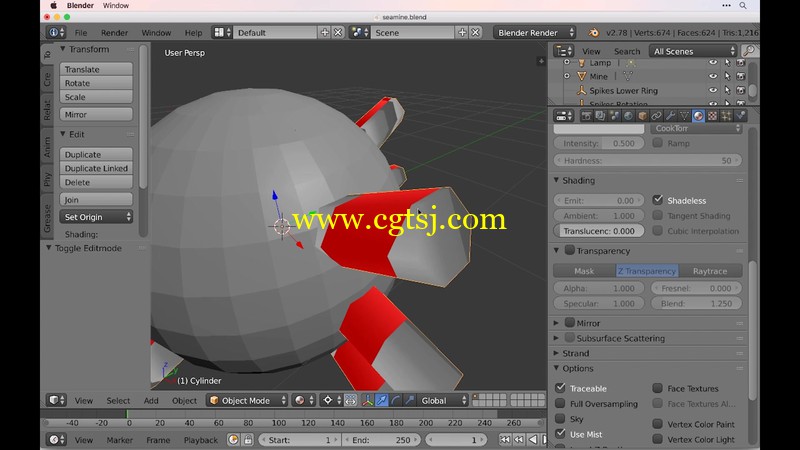The width and height of the screenshot is (800, 450).
Task: Open the Render Layers properties tab
Action: [600, 116]
